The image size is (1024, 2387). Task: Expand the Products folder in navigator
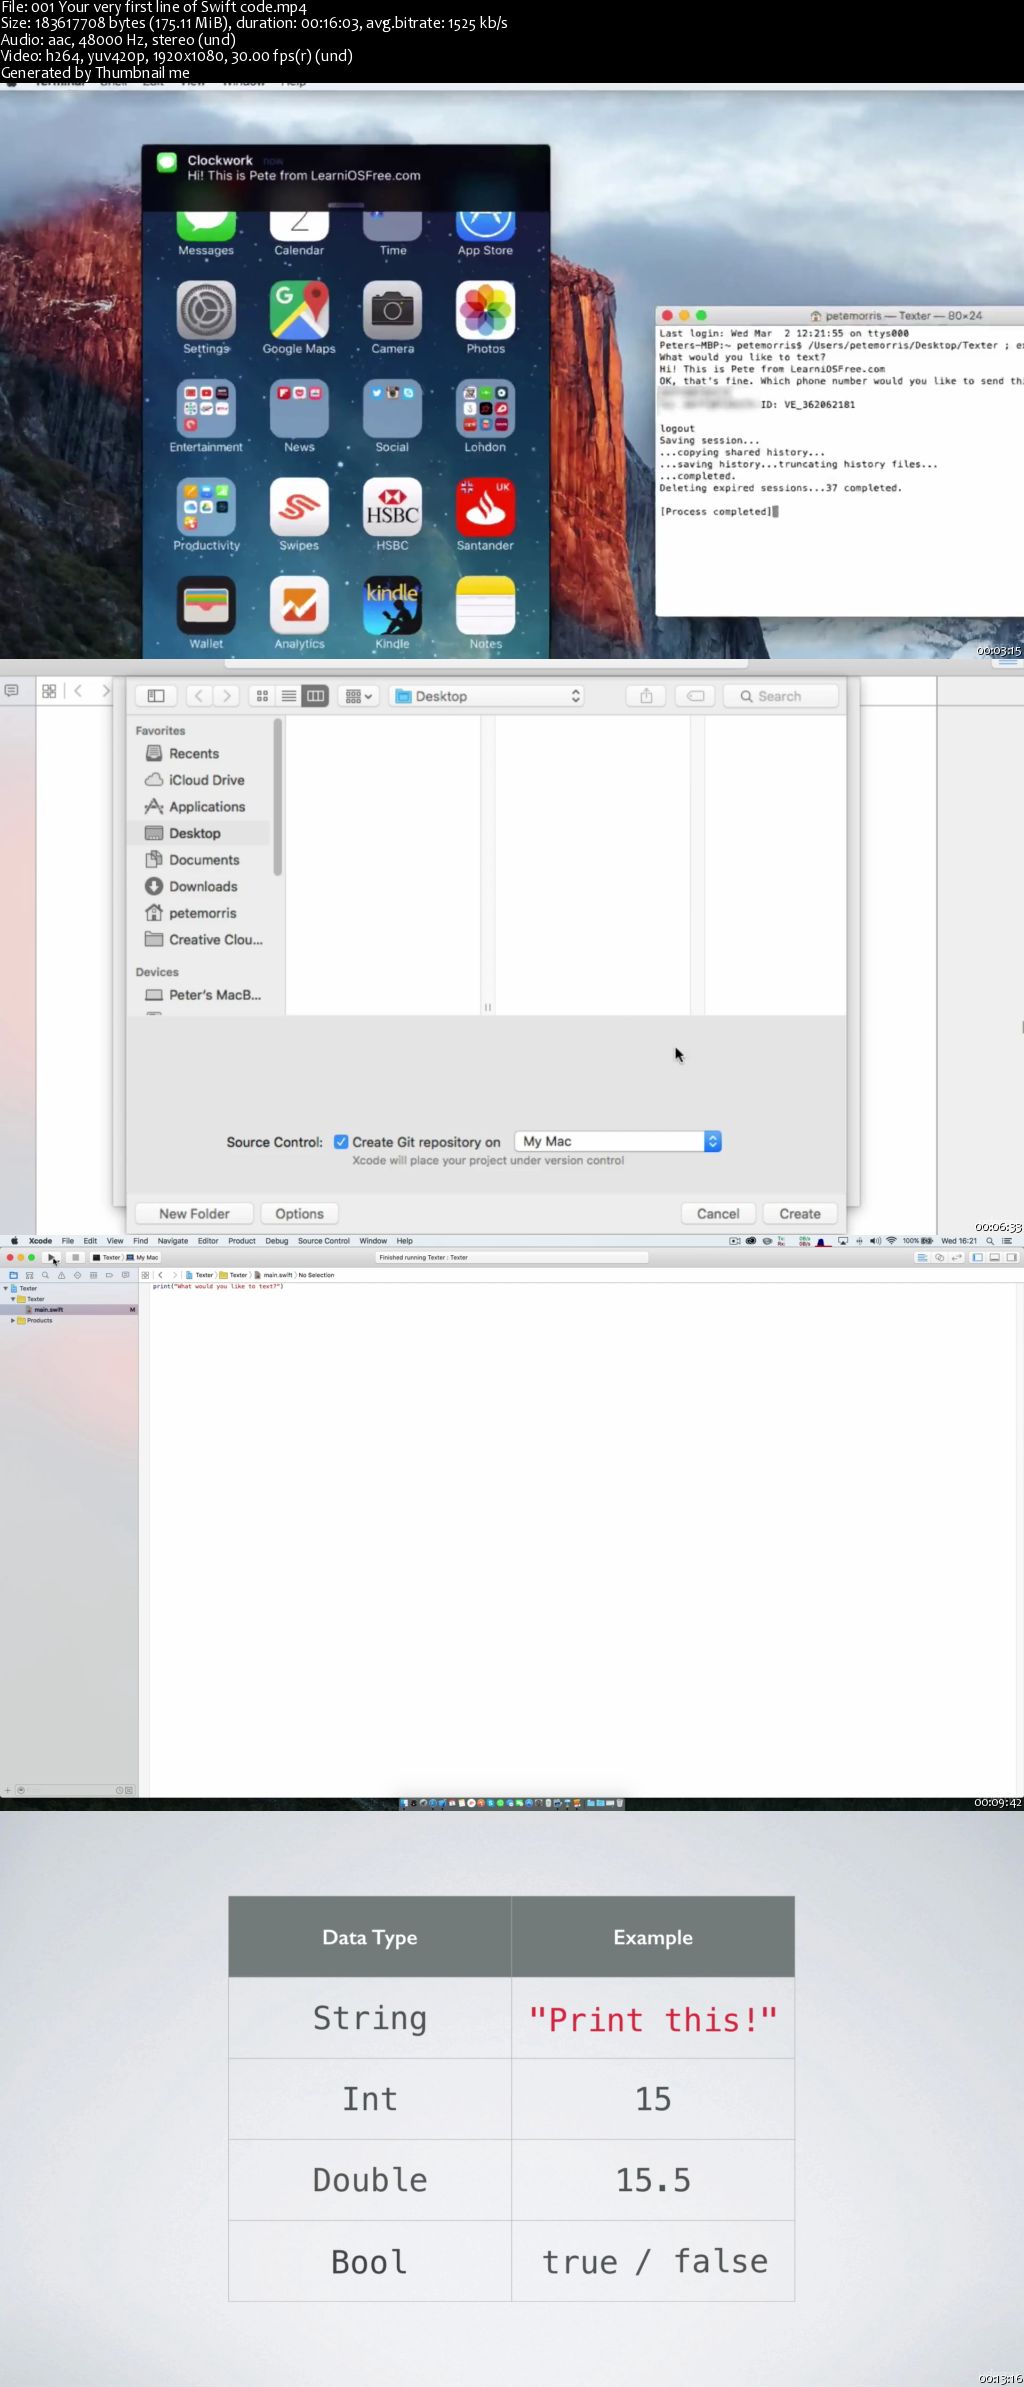[13, 1320]
